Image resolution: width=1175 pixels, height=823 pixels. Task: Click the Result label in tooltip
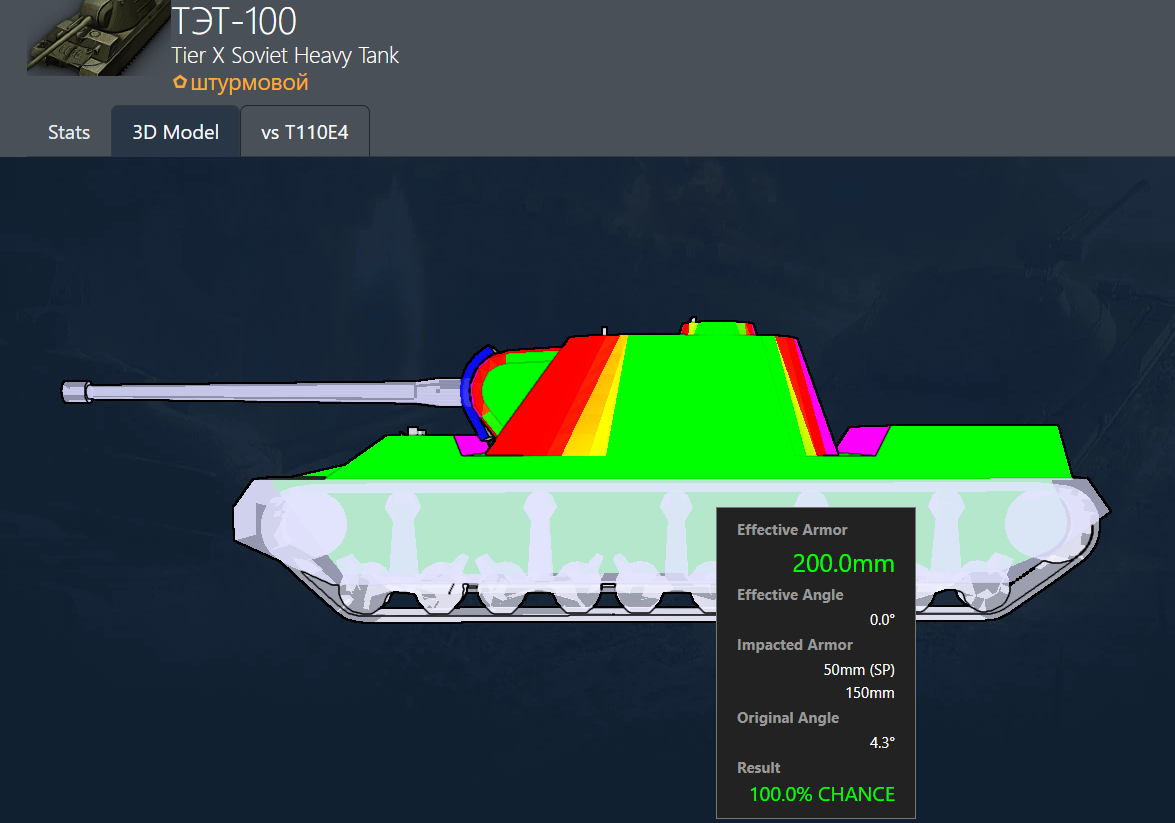coord(758,768)
